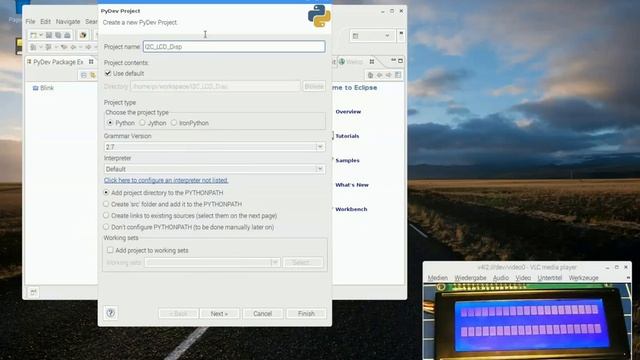
Task: Open the Video menu in VLC
Action: point(523,278)
